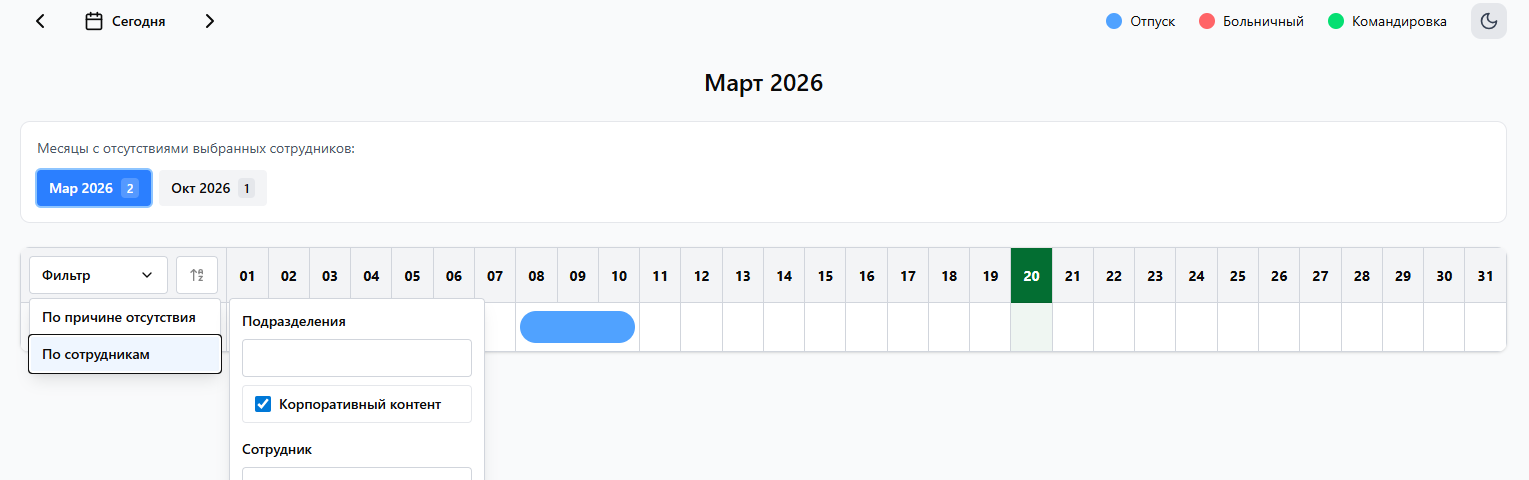Click the red Больничный legend dot
This screenshot has height=480, width=1529.
click(1207, 21)
